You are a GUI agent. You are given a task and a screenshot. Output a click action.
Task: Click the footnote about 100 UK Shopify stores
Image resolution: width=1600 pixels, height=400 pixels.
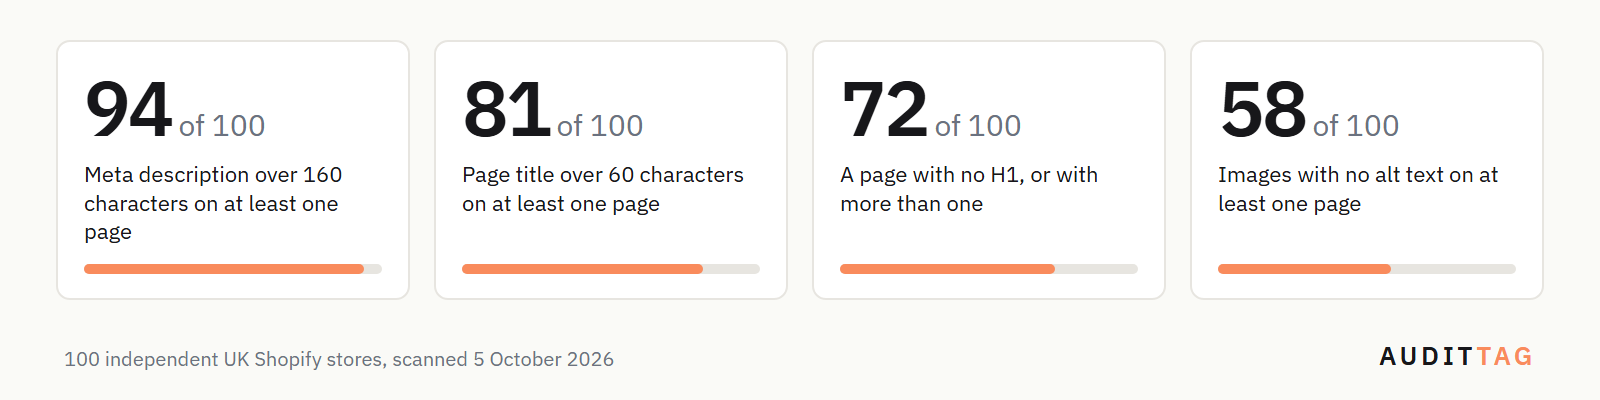[x=339, y=359]
